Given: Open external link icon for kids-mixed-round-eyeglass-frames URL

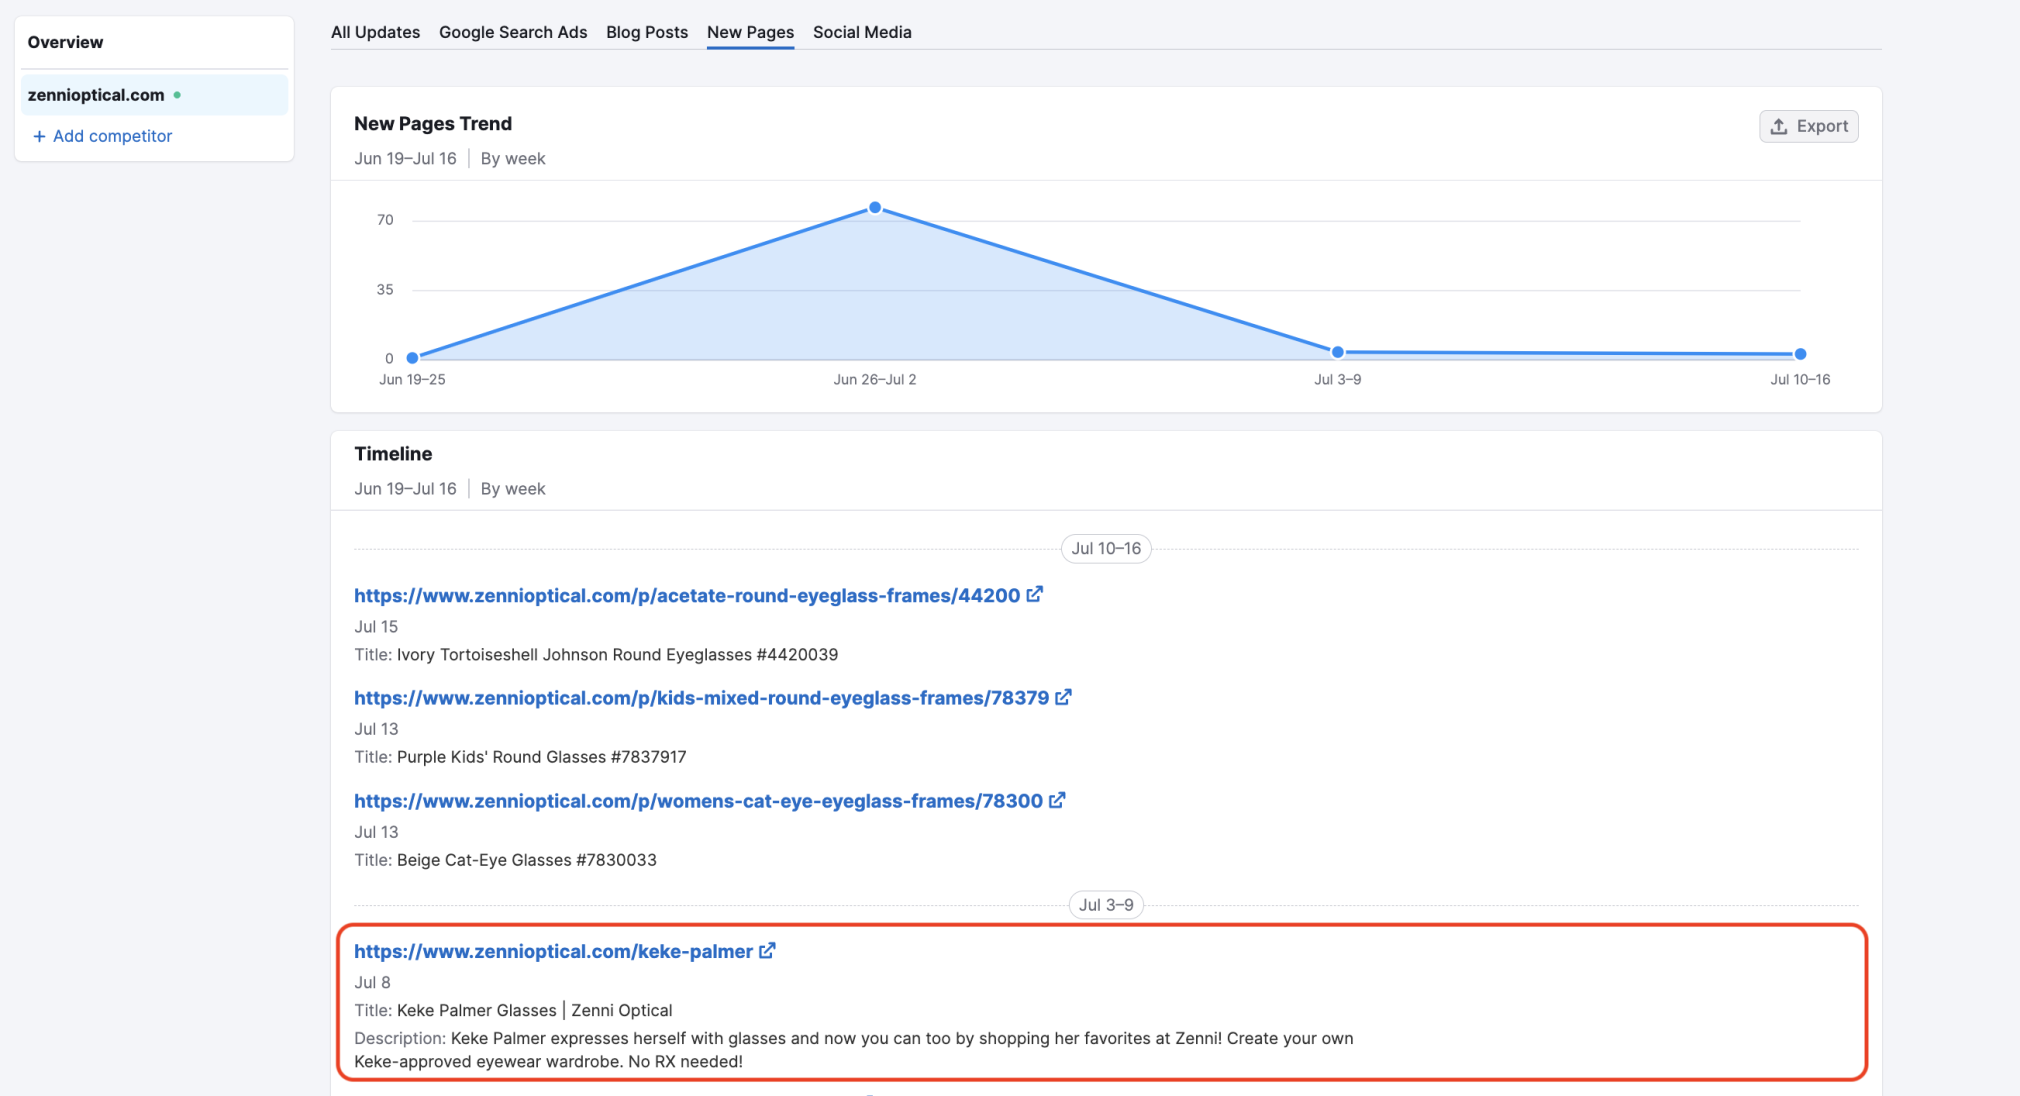Looking at the screenshot, I should click(1063, 697).
